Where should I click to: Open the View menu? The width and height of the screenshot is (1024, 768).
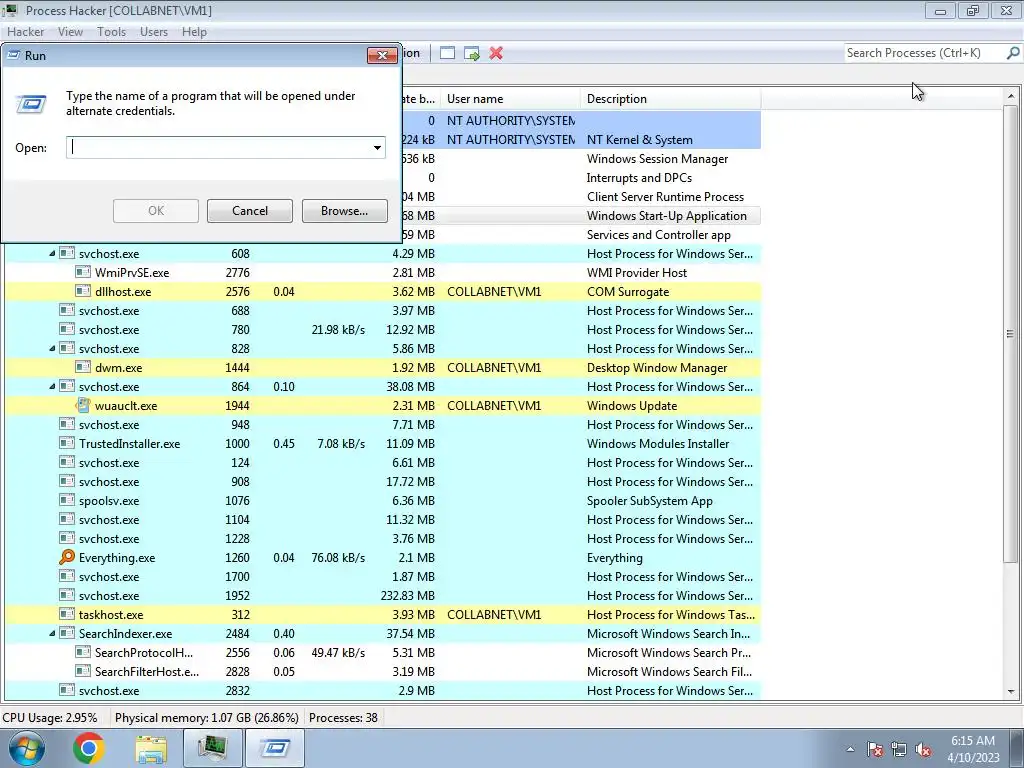click(70, 31)
